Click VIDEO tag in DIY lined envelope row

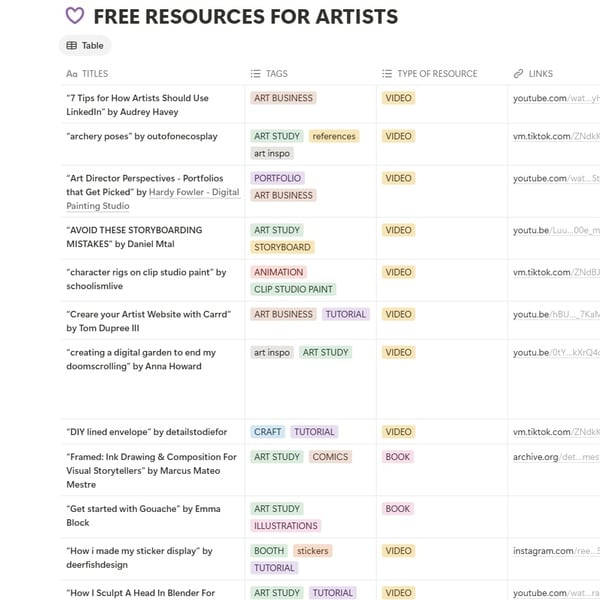398,432
